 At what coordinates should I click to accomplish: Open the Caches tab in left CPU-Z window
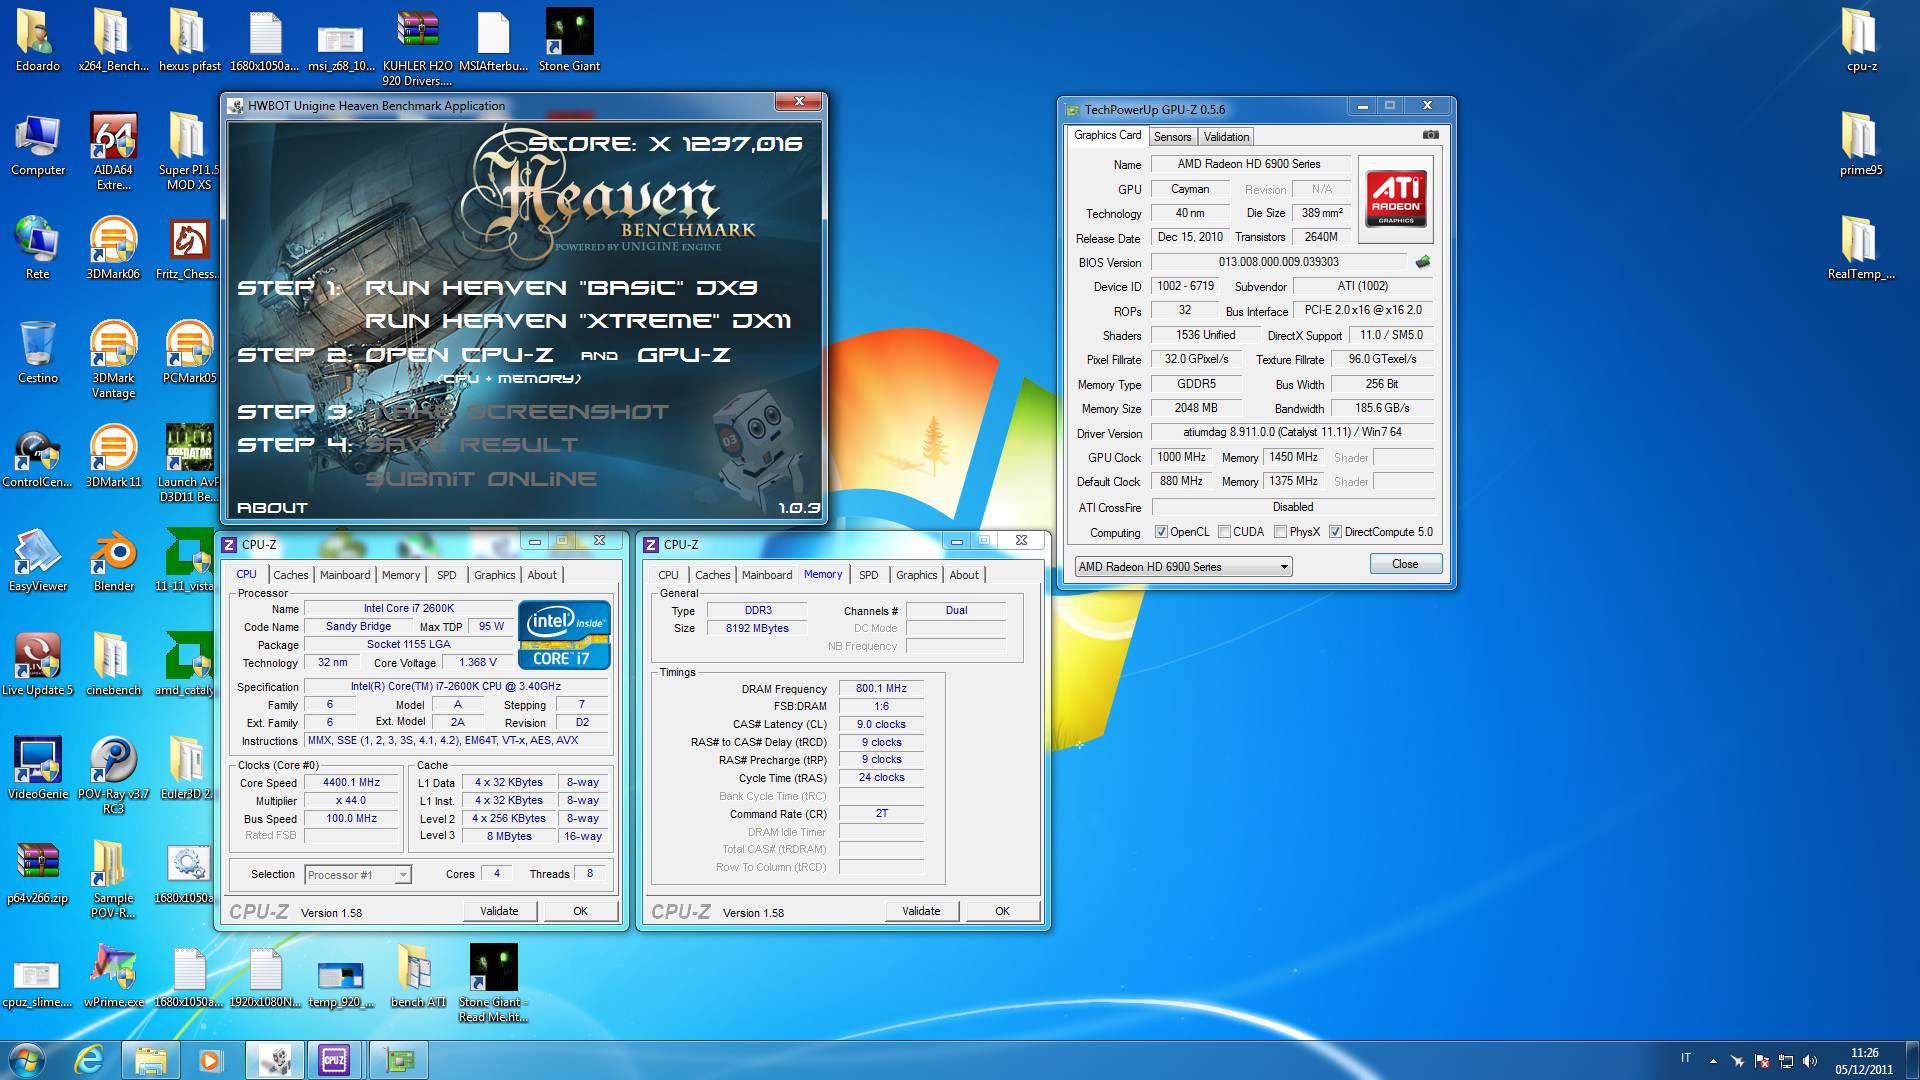pos(291,575)
